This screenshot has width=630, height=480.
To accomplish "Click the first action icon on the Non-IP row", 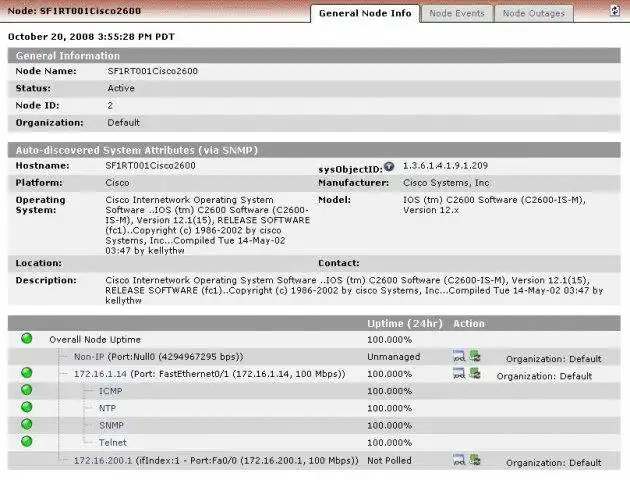I will [458, 356].
